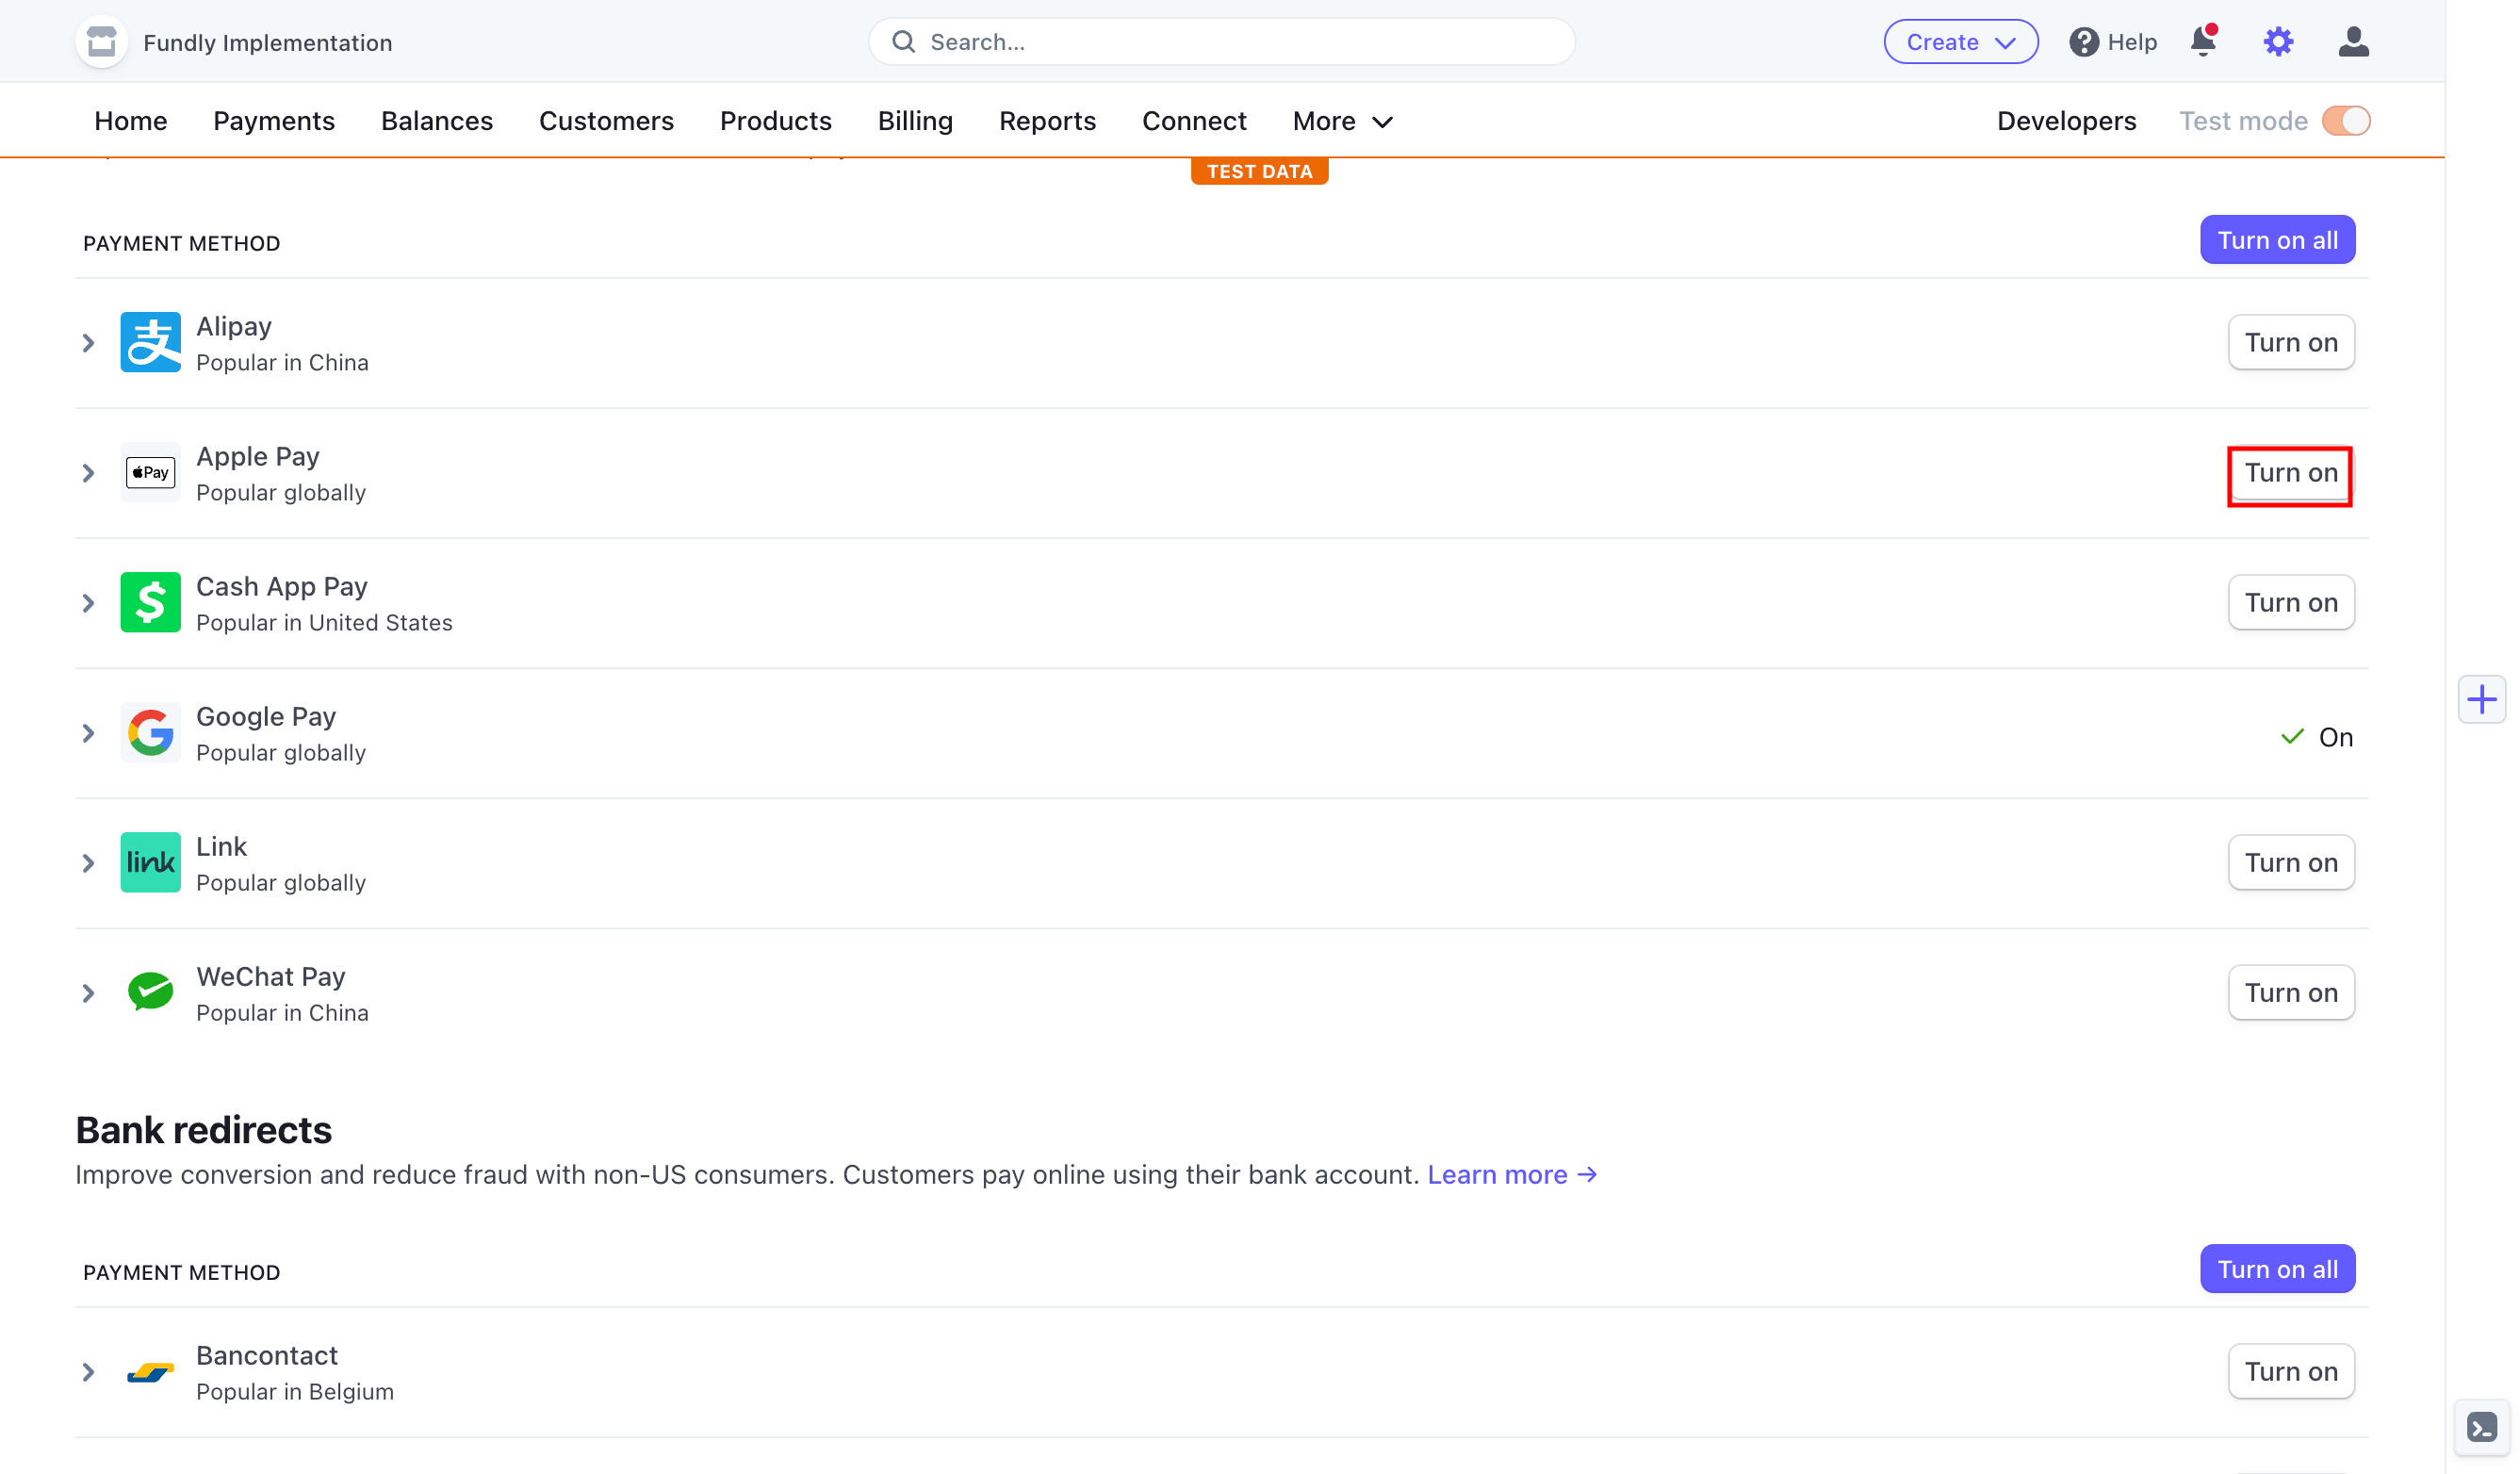Expand the WeChat Pay row chevron
This screenshot has height=1474, width=2520.
pyautogui.click(x=88, y=993)
